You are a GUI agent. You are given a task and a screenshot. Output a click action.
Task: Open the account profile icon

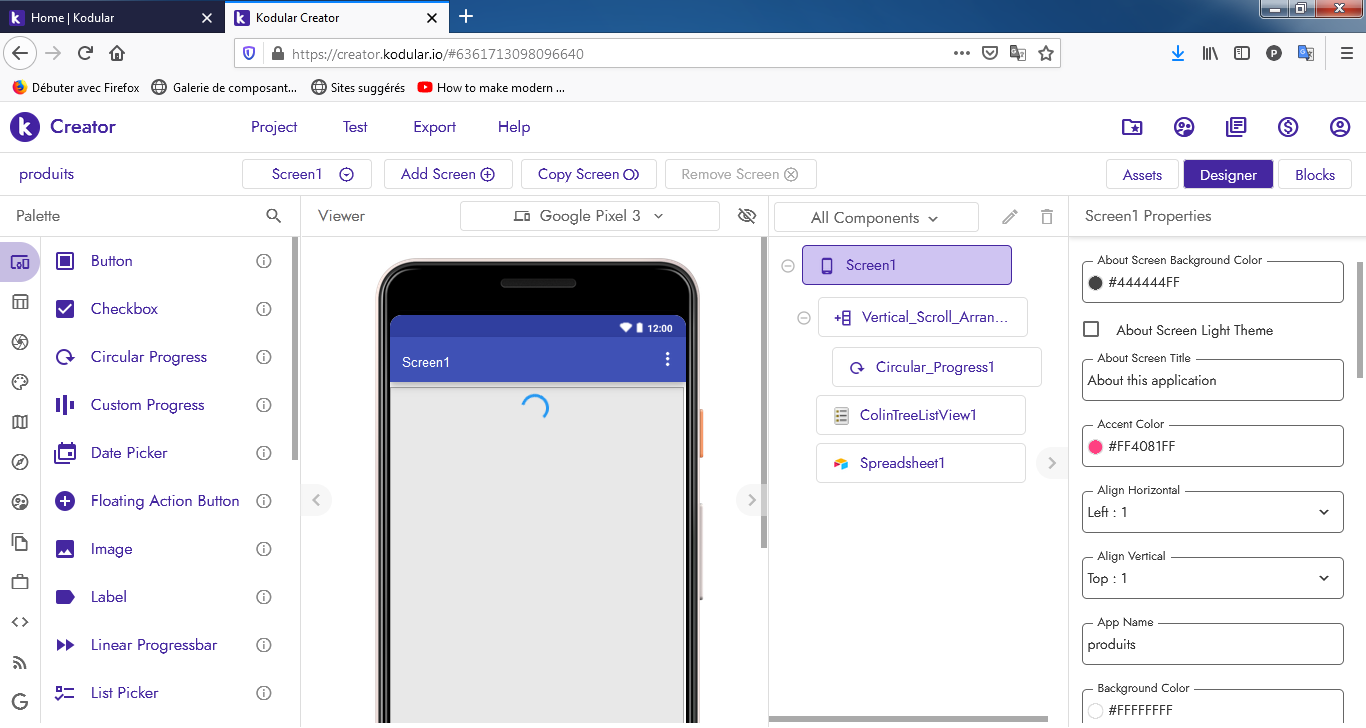(x=1340, y=127)
